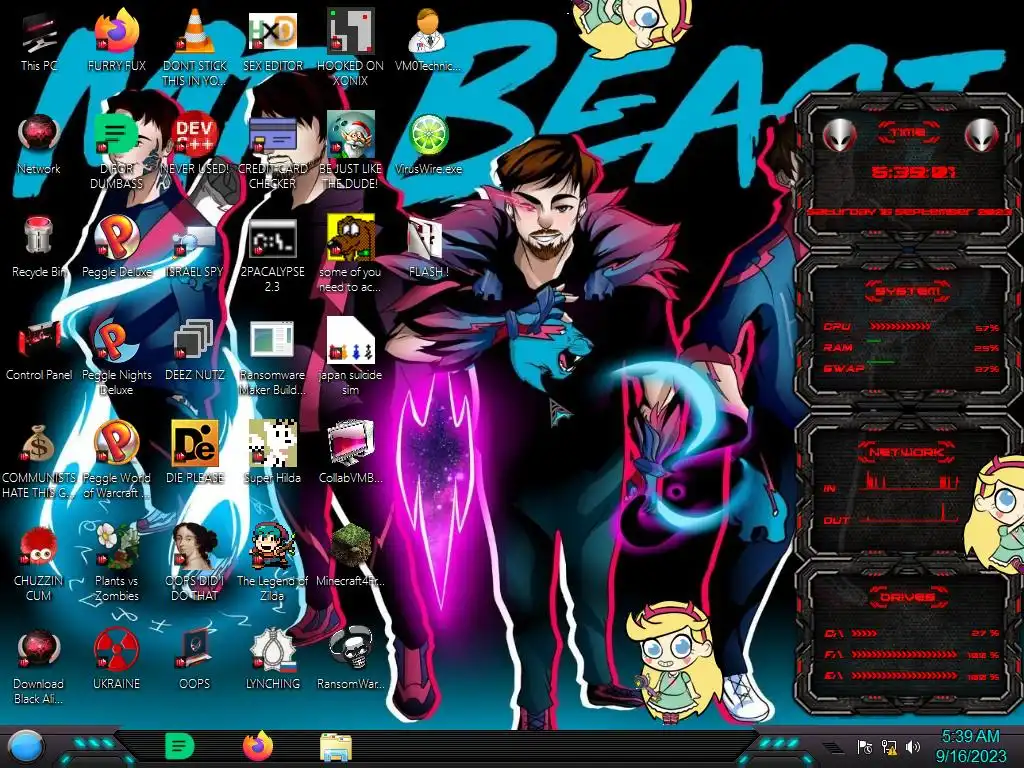Click the NETWORK gadget header
The height and width of the screenshot is (768, 1024).
(906, 452)
